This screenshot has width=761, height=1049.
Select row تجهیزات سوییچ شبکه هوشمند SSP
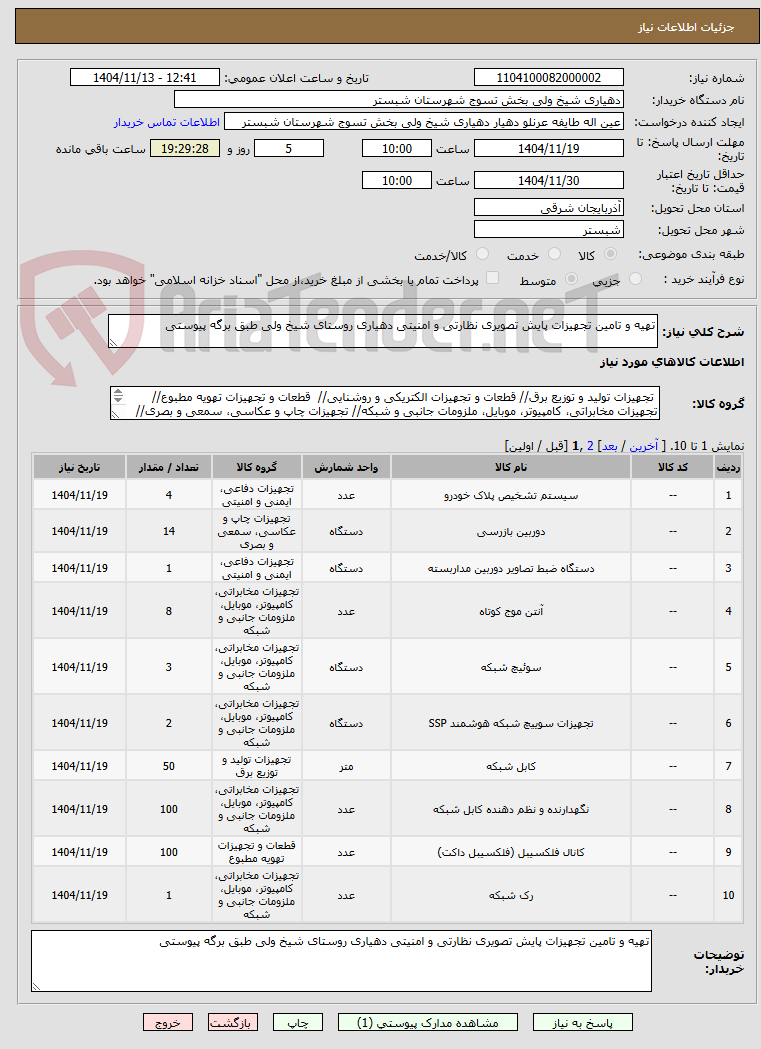(x=387, y=723)
